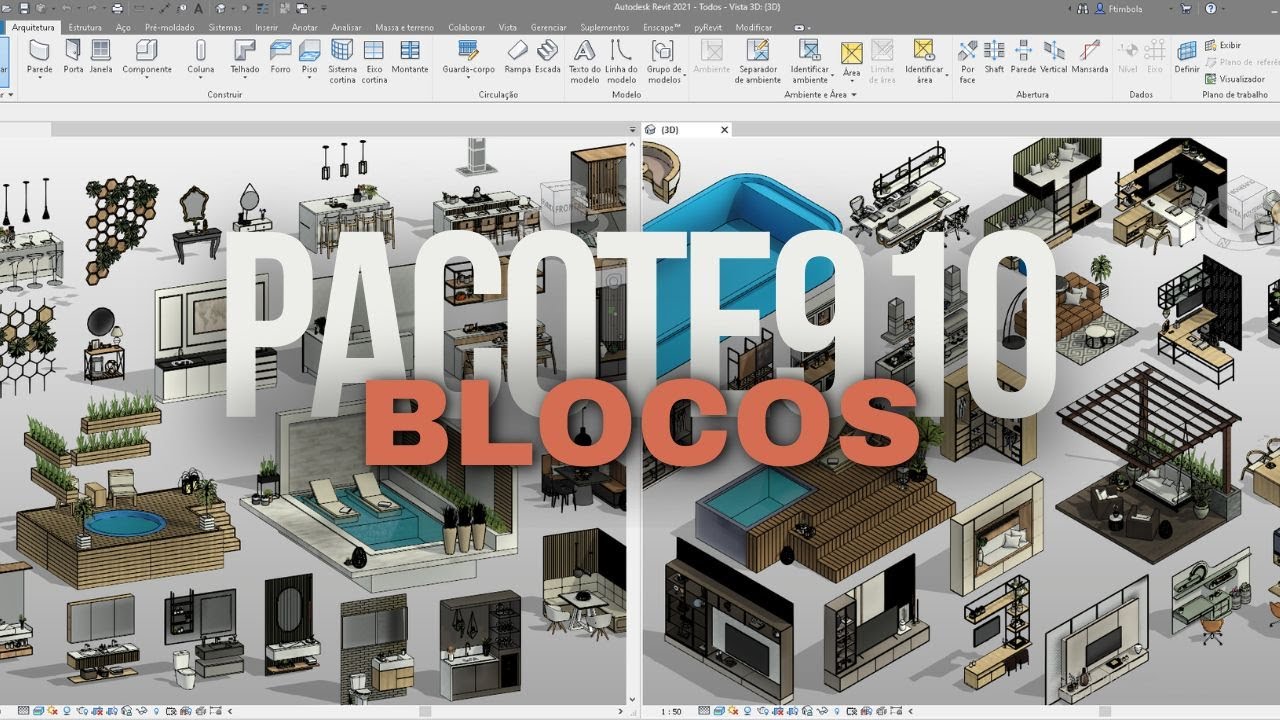The height and width of the screenshot is (720, 1280).
Task: Select the Coluna column tool
Action: tap(200, 58)
